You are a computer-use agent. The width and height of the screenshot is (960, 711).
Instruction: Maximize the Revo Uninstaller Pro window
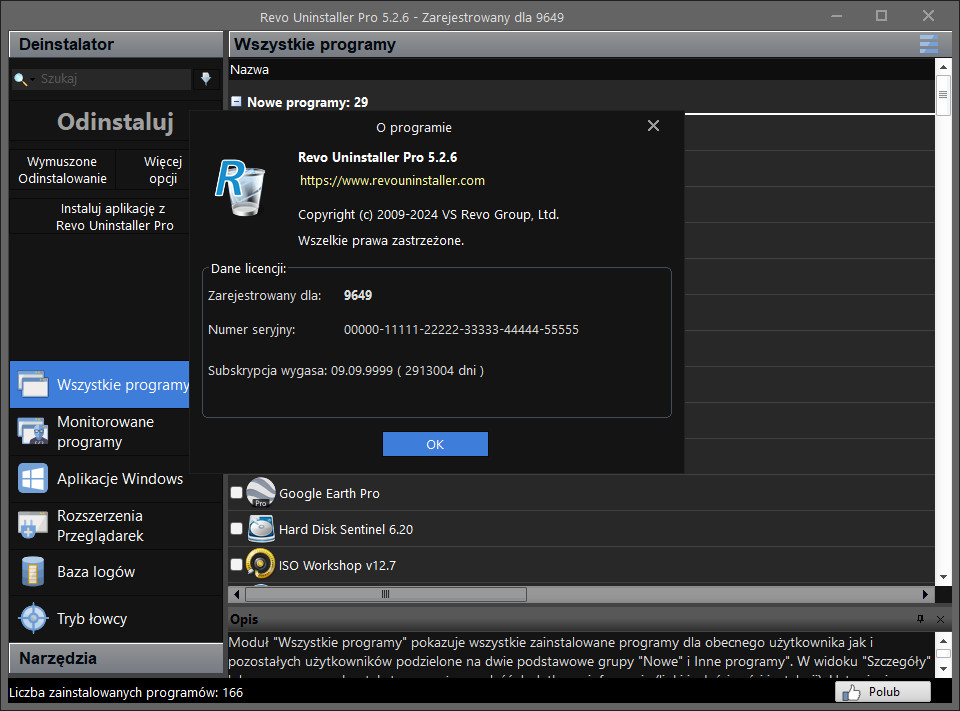tap(882, 16)
